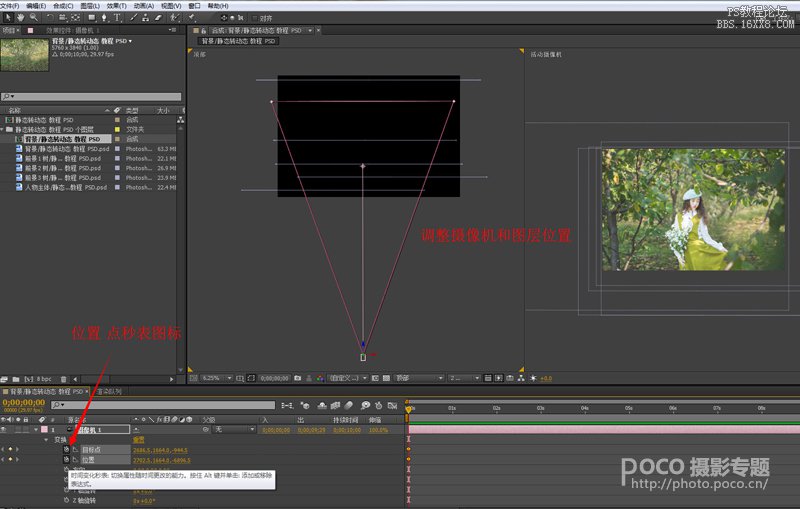Viewport: 800px width, 509px height.
Task: Select the Hand tool
Action: [20, 17]
